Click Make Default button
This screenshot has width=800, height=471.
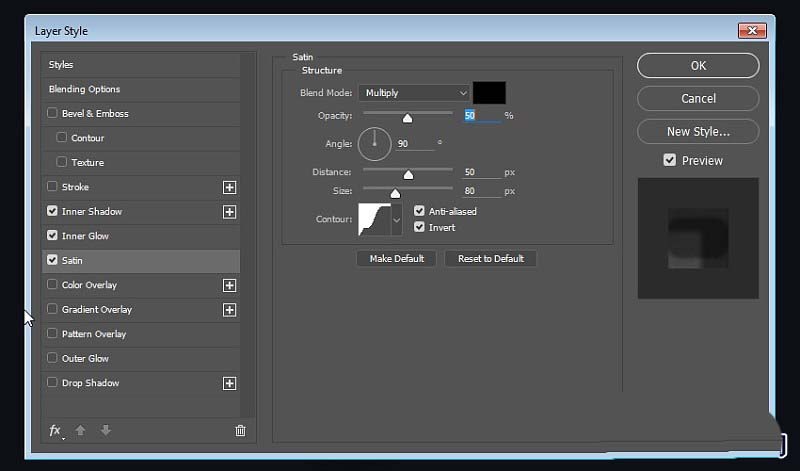pos(396,259)
